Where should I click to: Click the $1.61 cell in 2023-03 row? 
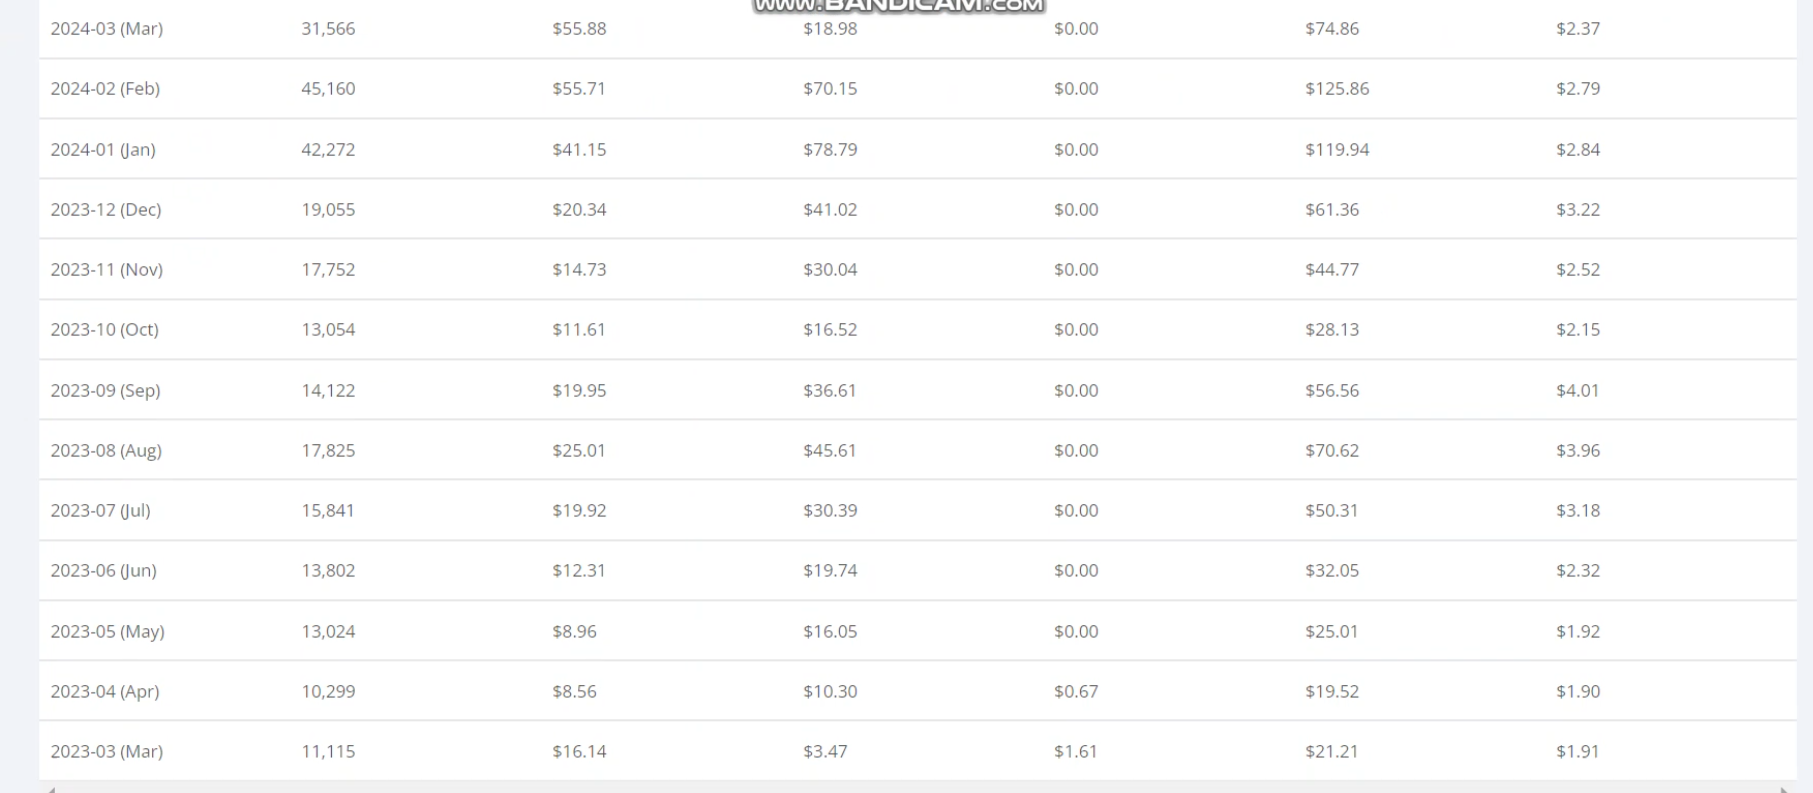tap(1076, 752)
